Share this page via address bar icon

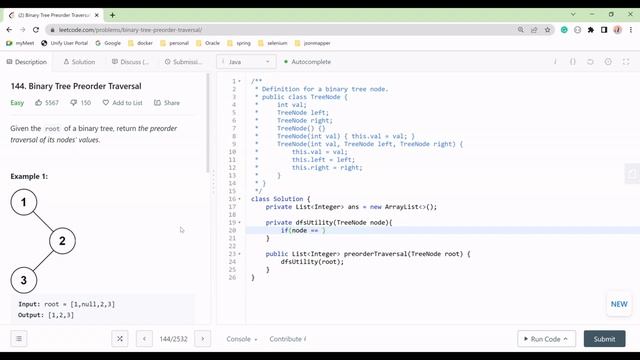pos(534,30)
